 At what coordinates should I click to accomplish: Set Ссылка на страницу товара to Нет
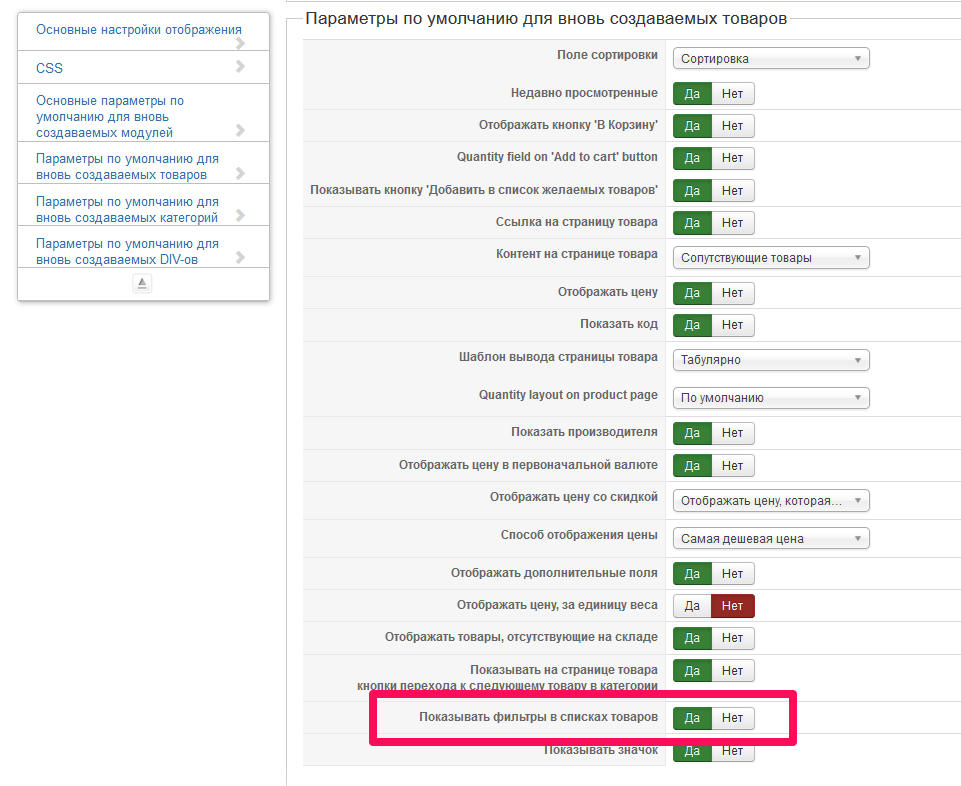pyautogui.click(x=732, y=223)
